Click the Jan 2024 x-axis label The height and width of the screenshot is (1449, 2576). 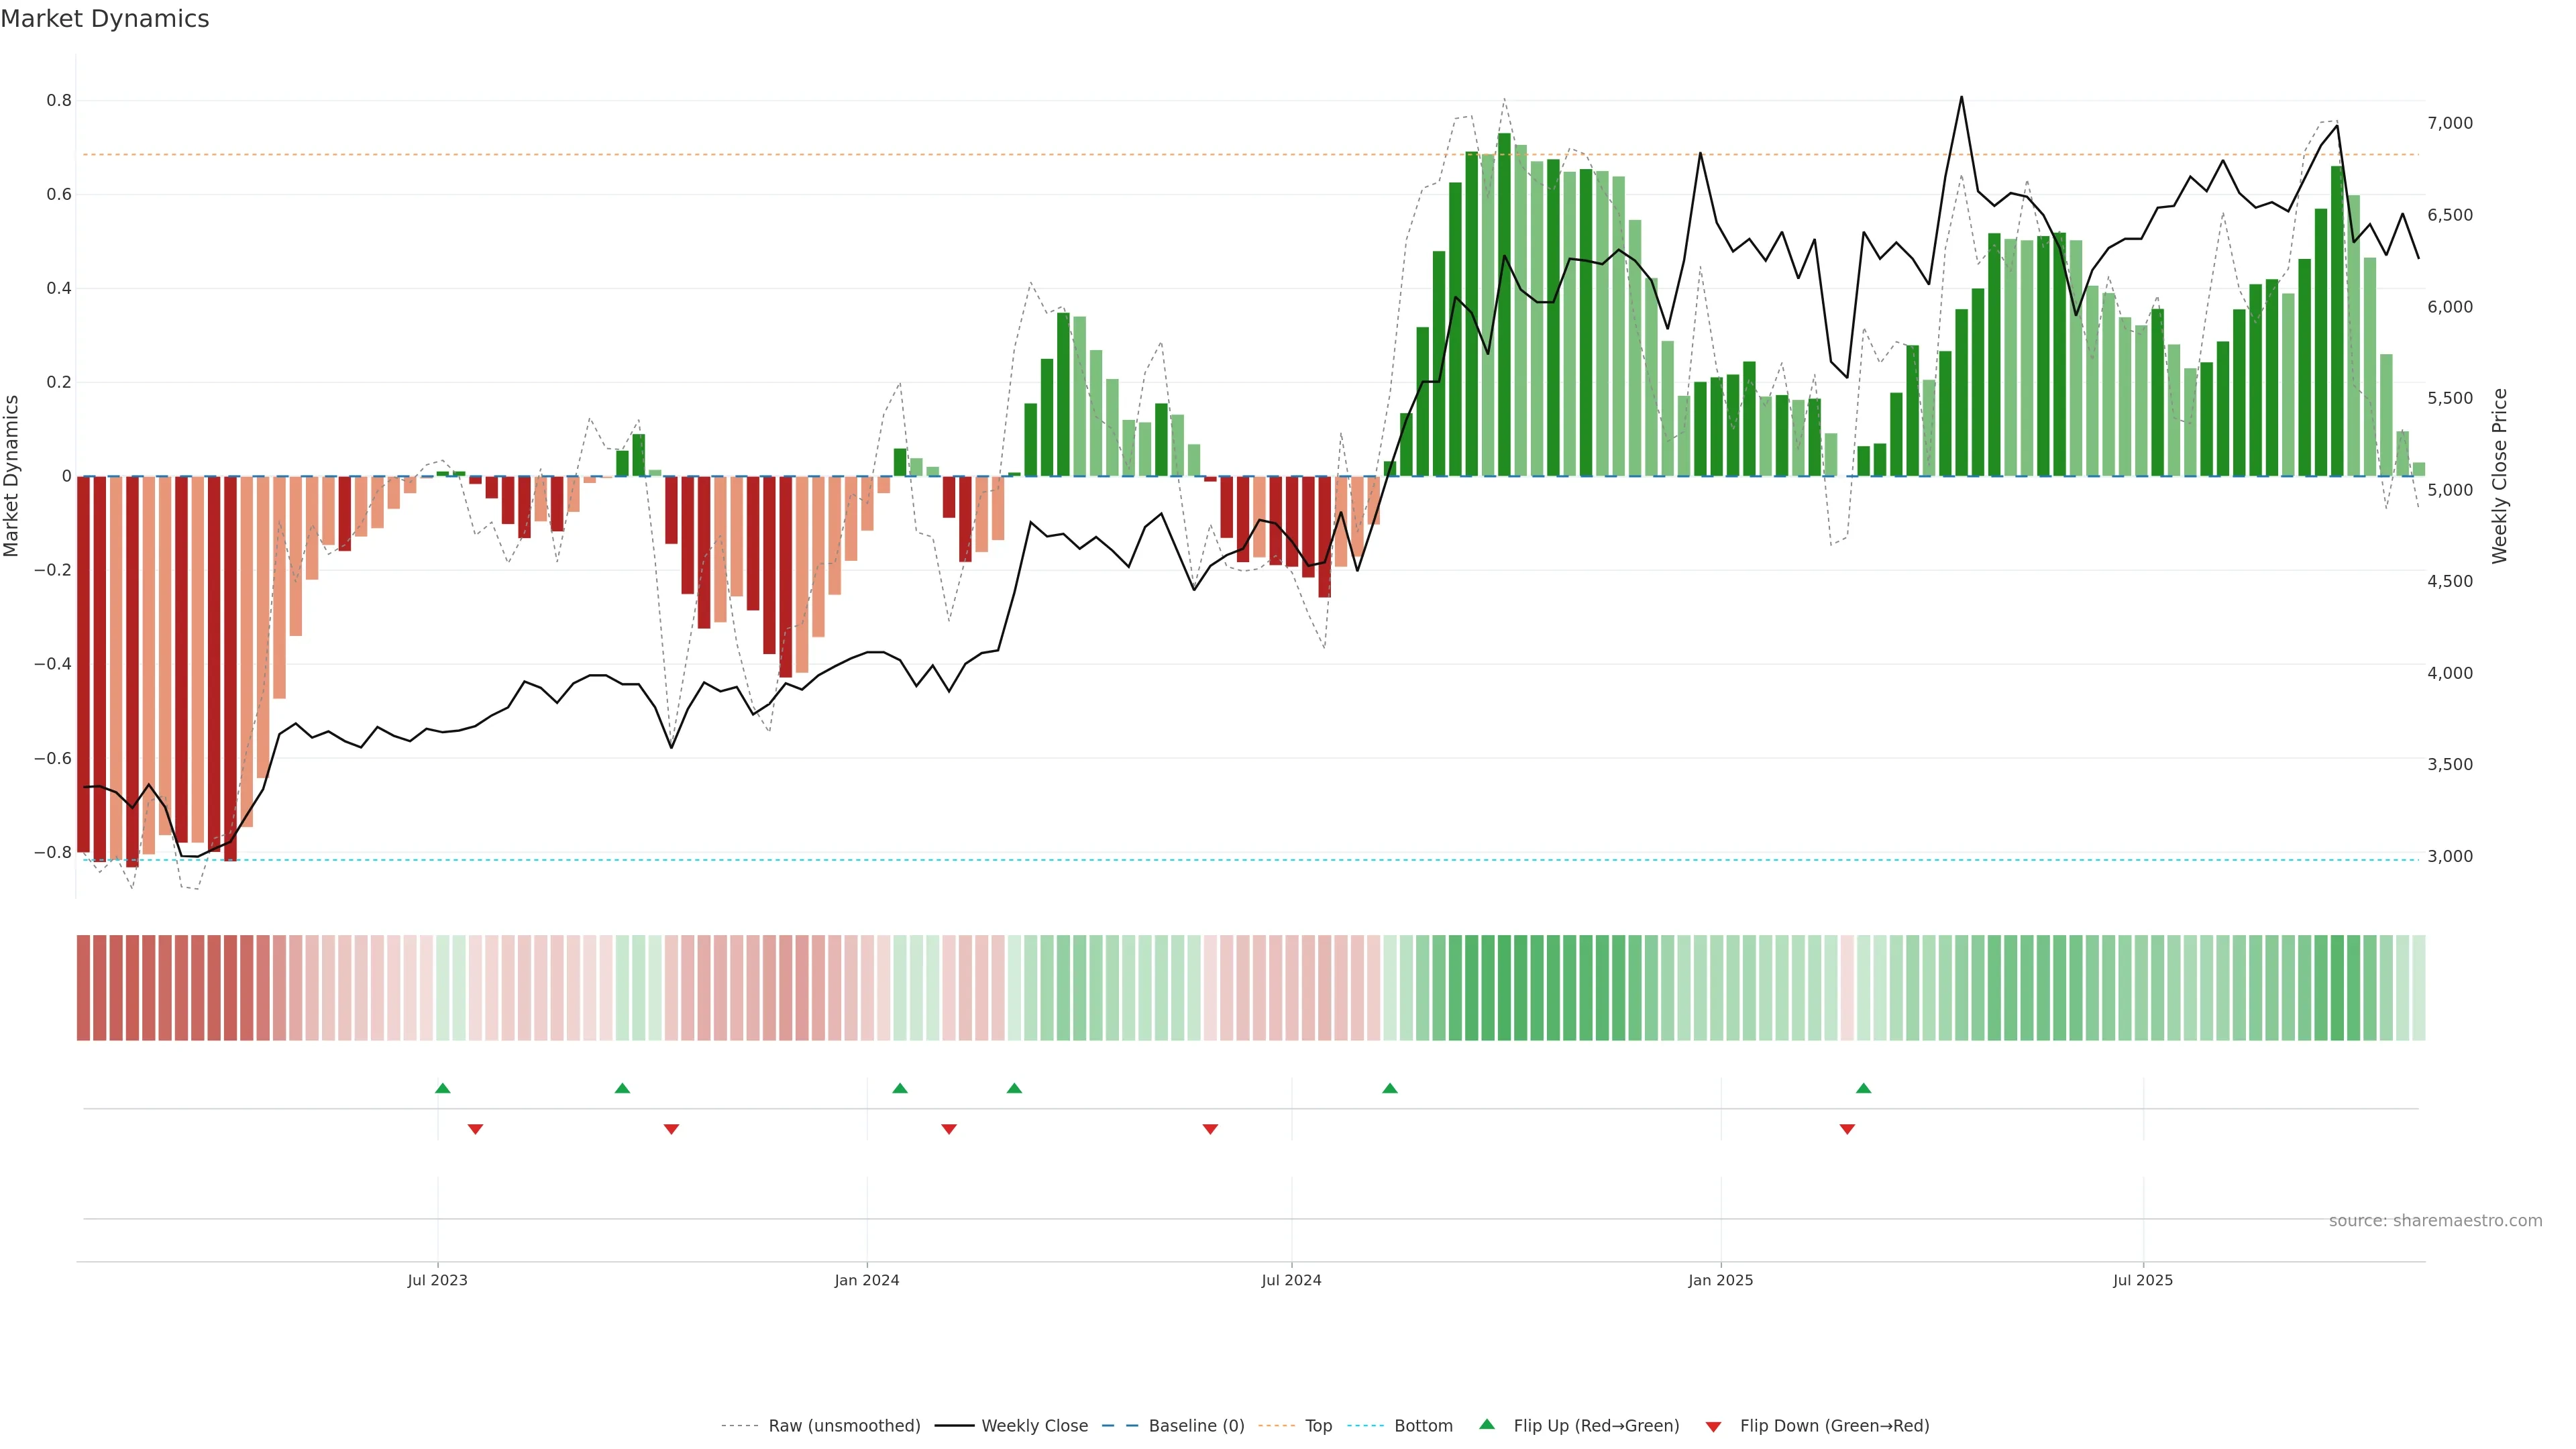[x=867, y=1280]
